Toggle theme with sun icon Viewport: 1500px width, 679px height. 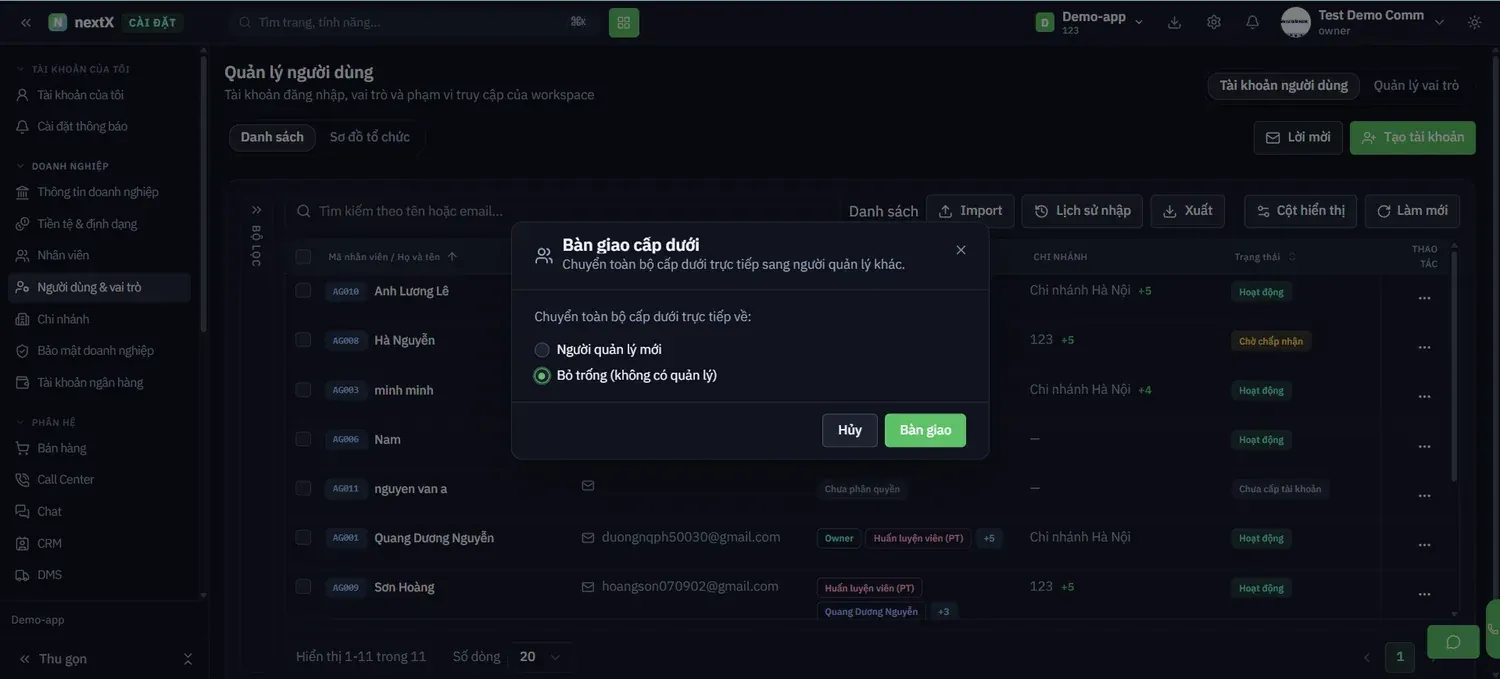tap(1475, 22)
